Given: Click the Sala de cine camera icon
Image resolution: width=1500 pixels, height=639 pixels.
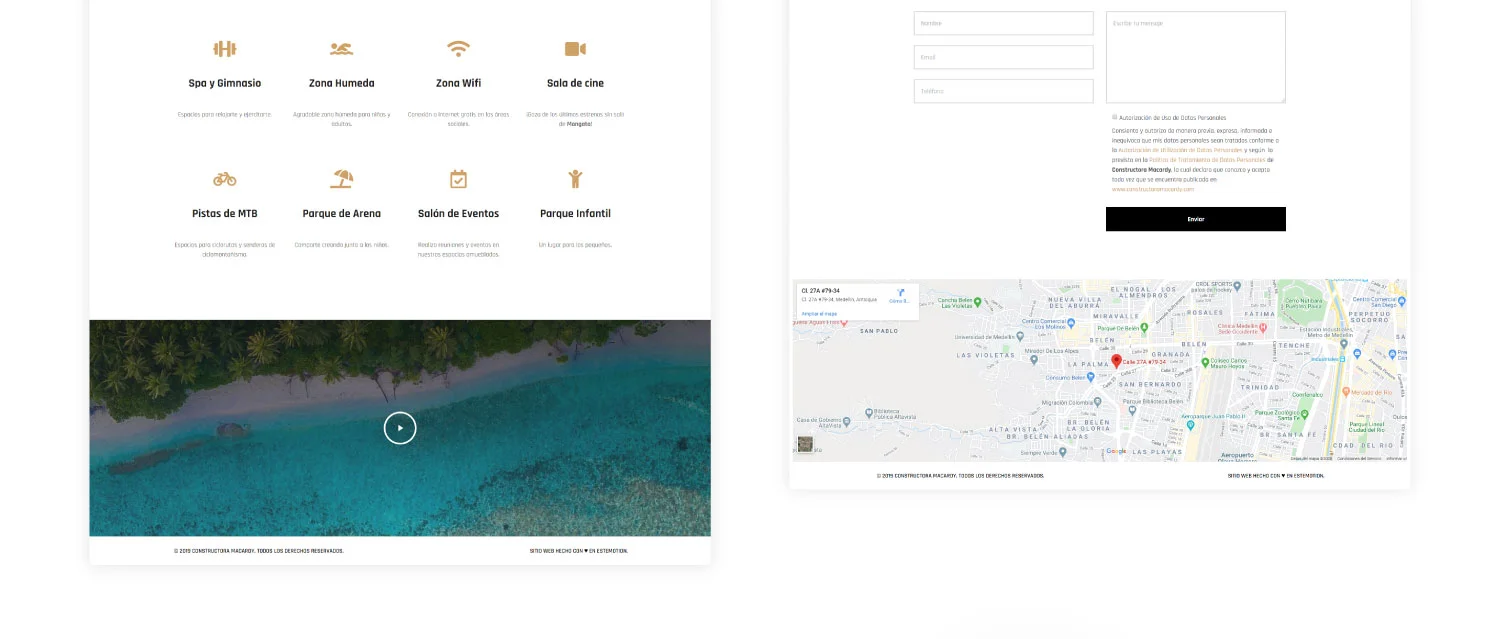Looking at the screenshot, I should coord(575,49).
